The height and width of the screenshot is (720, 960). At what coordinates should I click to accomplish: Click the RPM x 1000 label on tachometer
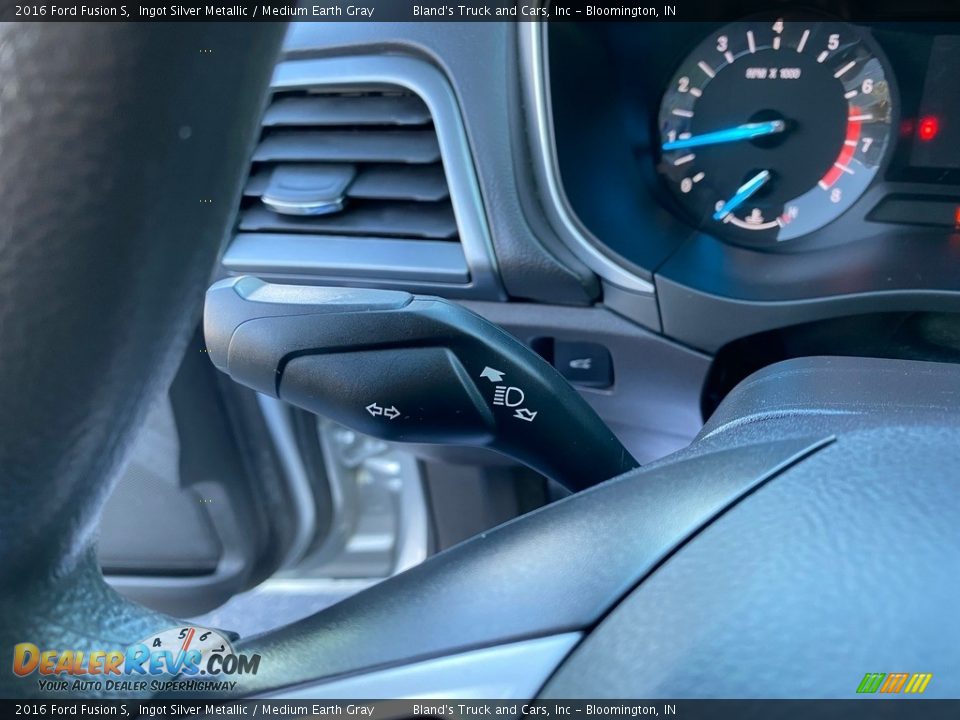pos(773,73)
